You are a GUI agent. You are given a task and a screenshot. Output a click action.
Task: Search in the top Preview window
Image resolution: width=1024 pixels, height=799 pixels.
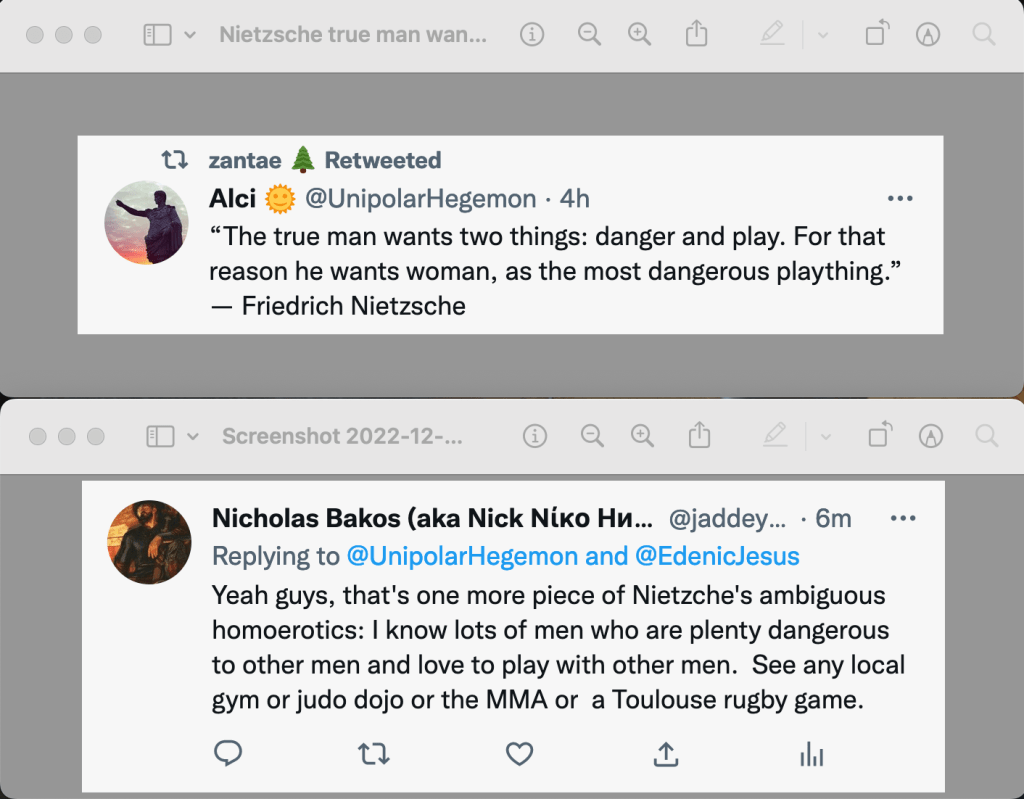(984, 35)
